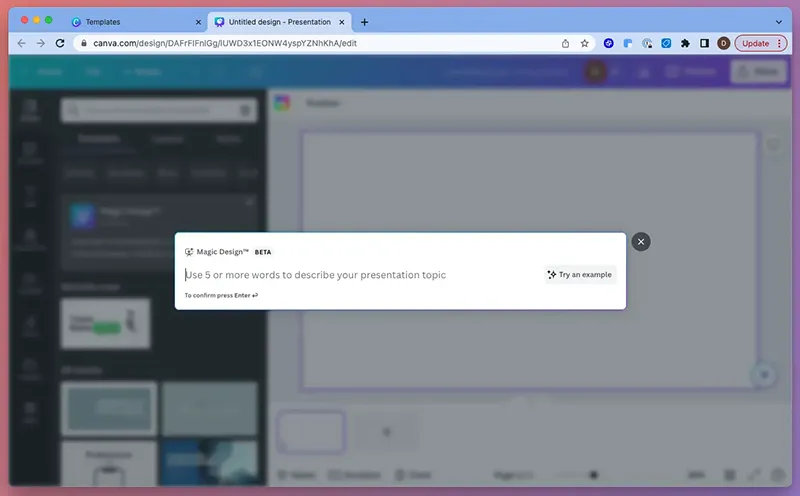Screen dimensions: 800x496
Task: Open a new browser tab
Action: point(364,21)
